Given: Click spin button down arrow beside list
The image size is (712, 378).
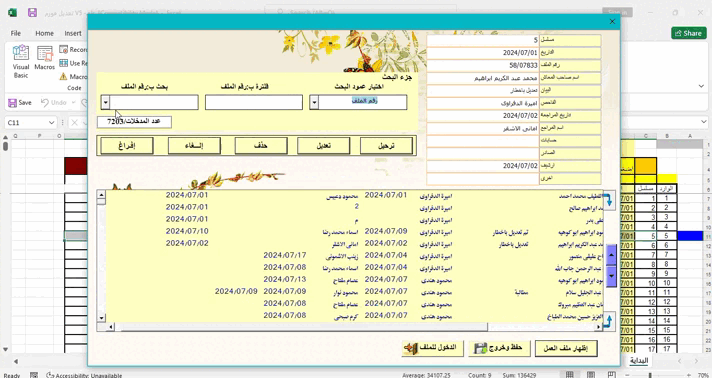Looking at the screenshot, I should click(611, 276).
